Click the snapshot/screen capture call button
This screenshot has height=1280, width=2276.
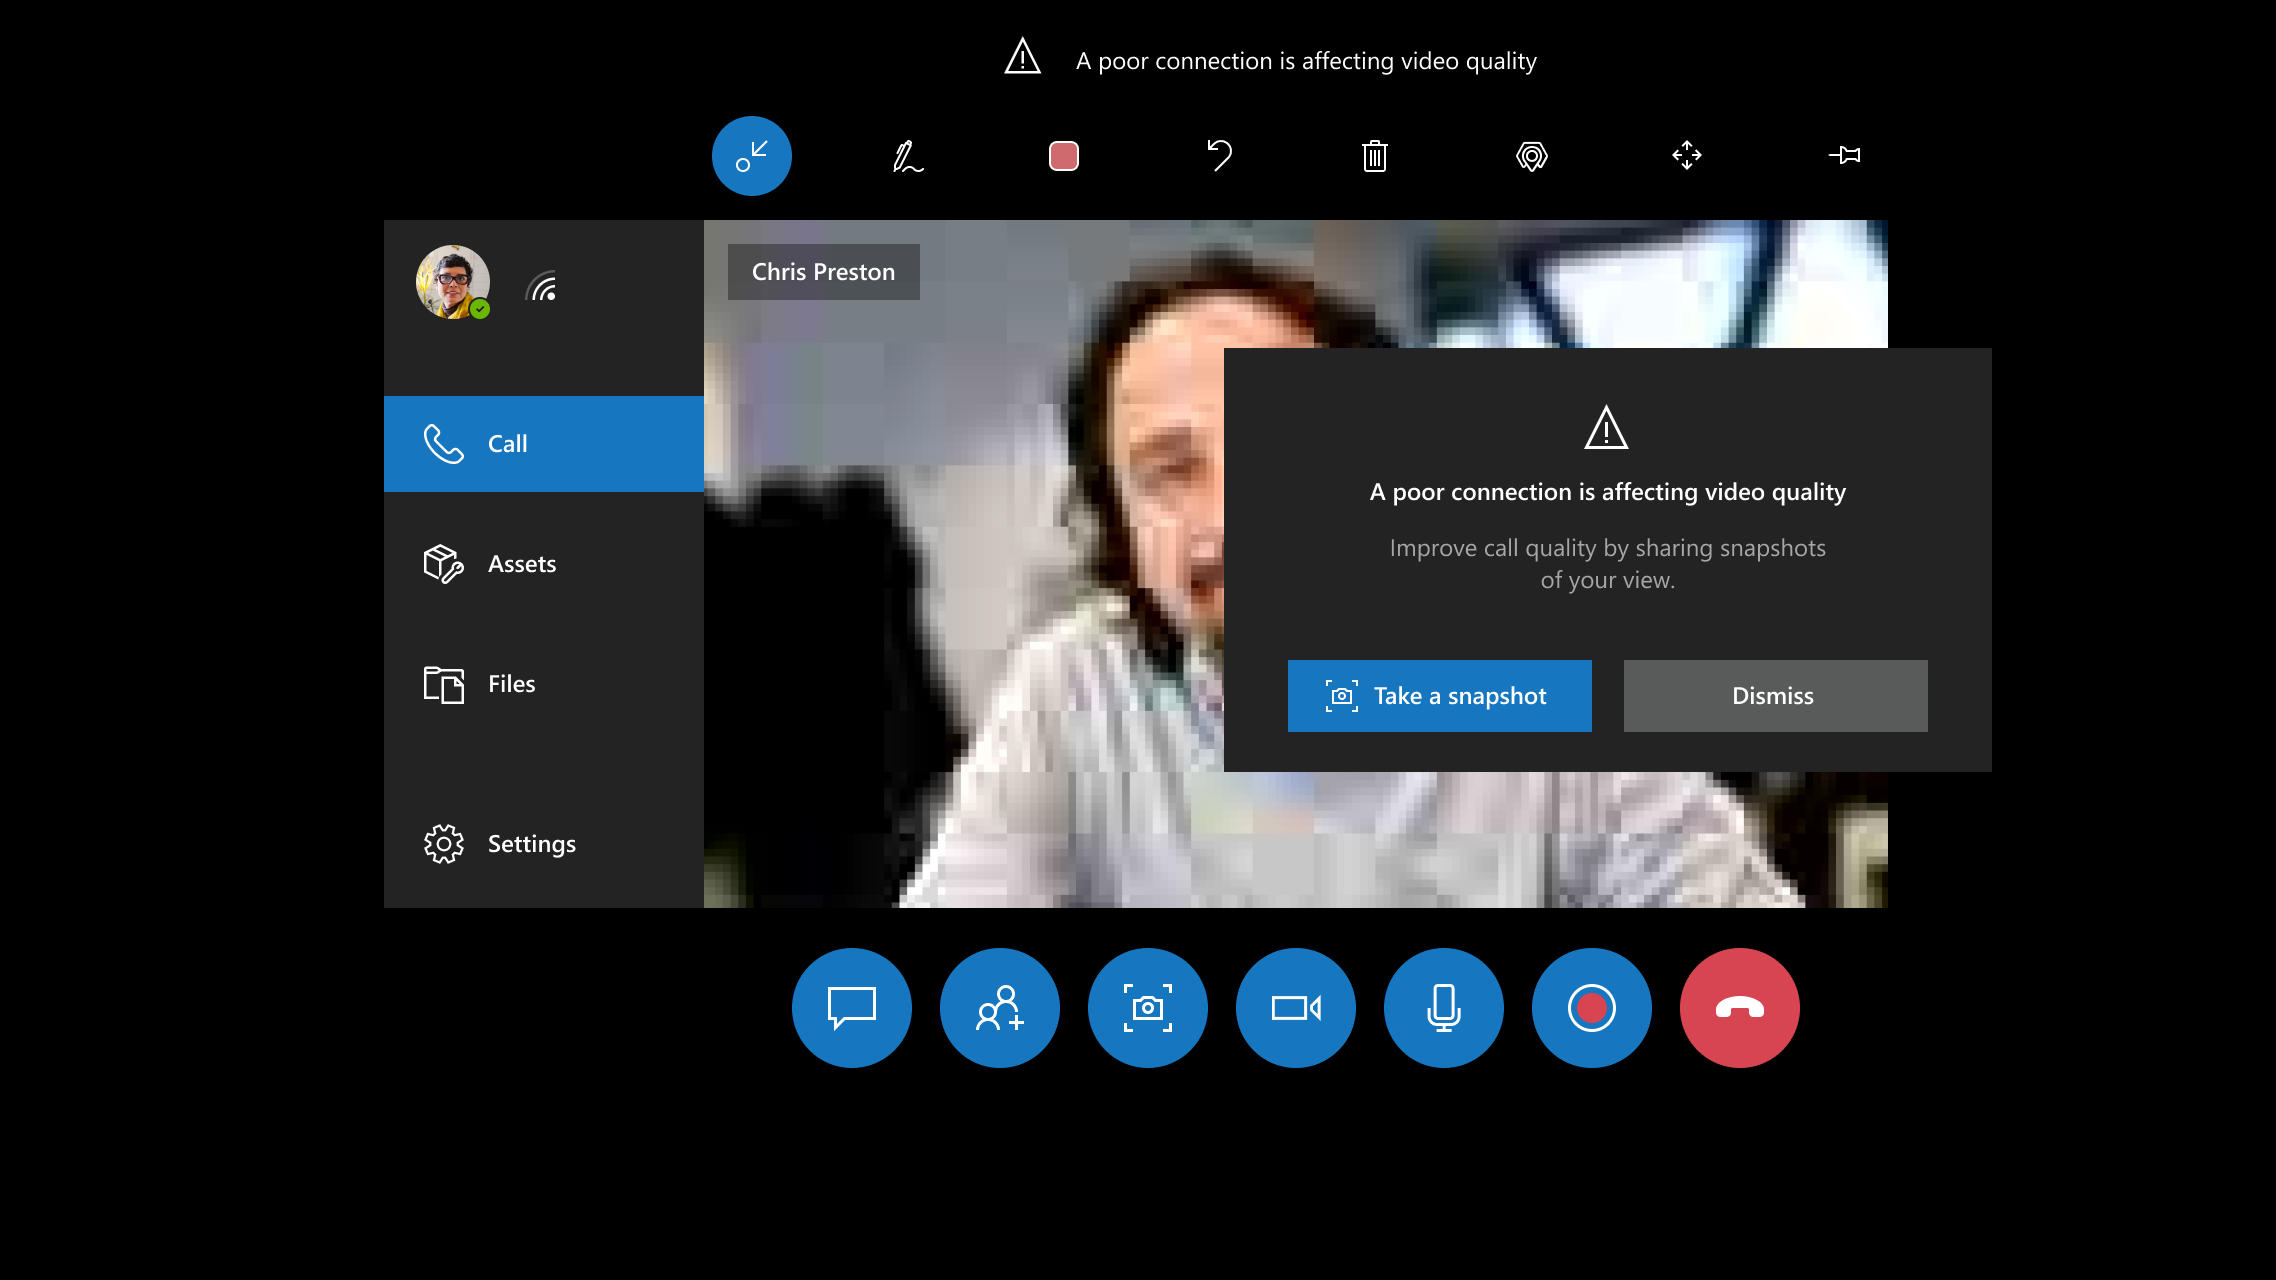click(1147, 1008)
